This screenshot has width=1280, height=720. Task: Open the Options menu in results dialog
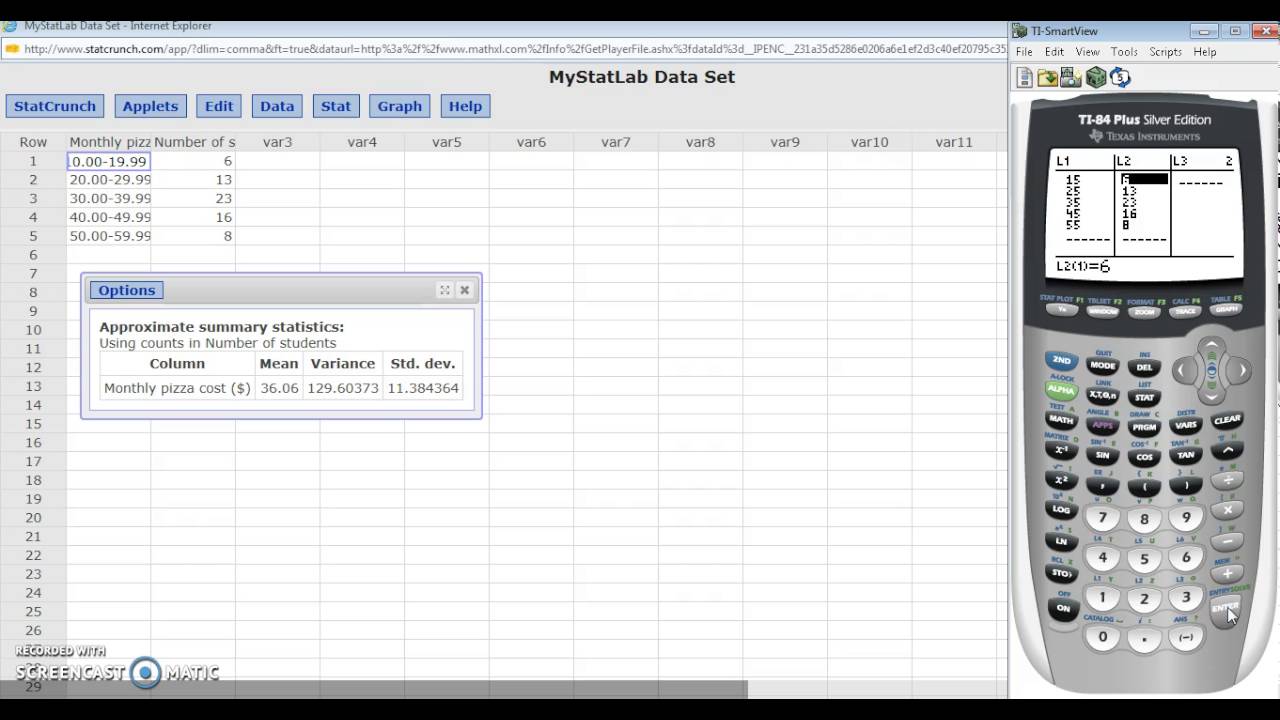[127, 290]
